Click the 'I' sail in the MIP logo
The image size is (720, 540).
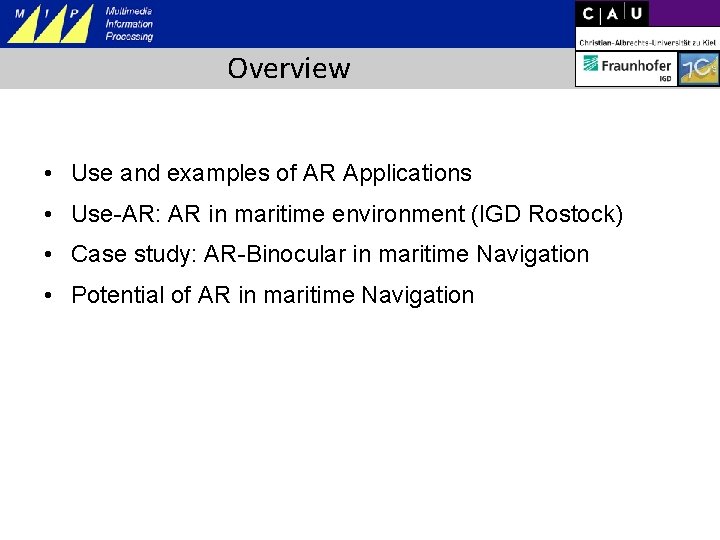point(52,26)
